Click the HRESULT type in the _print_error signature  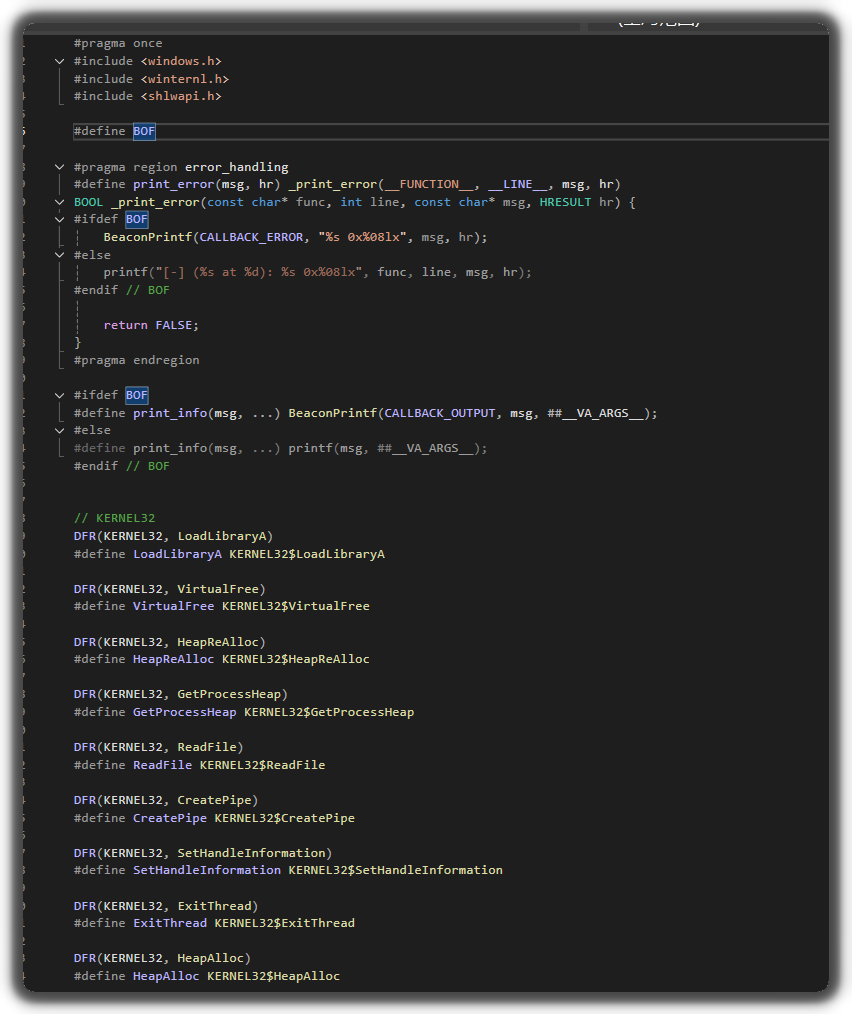(565, 202)
